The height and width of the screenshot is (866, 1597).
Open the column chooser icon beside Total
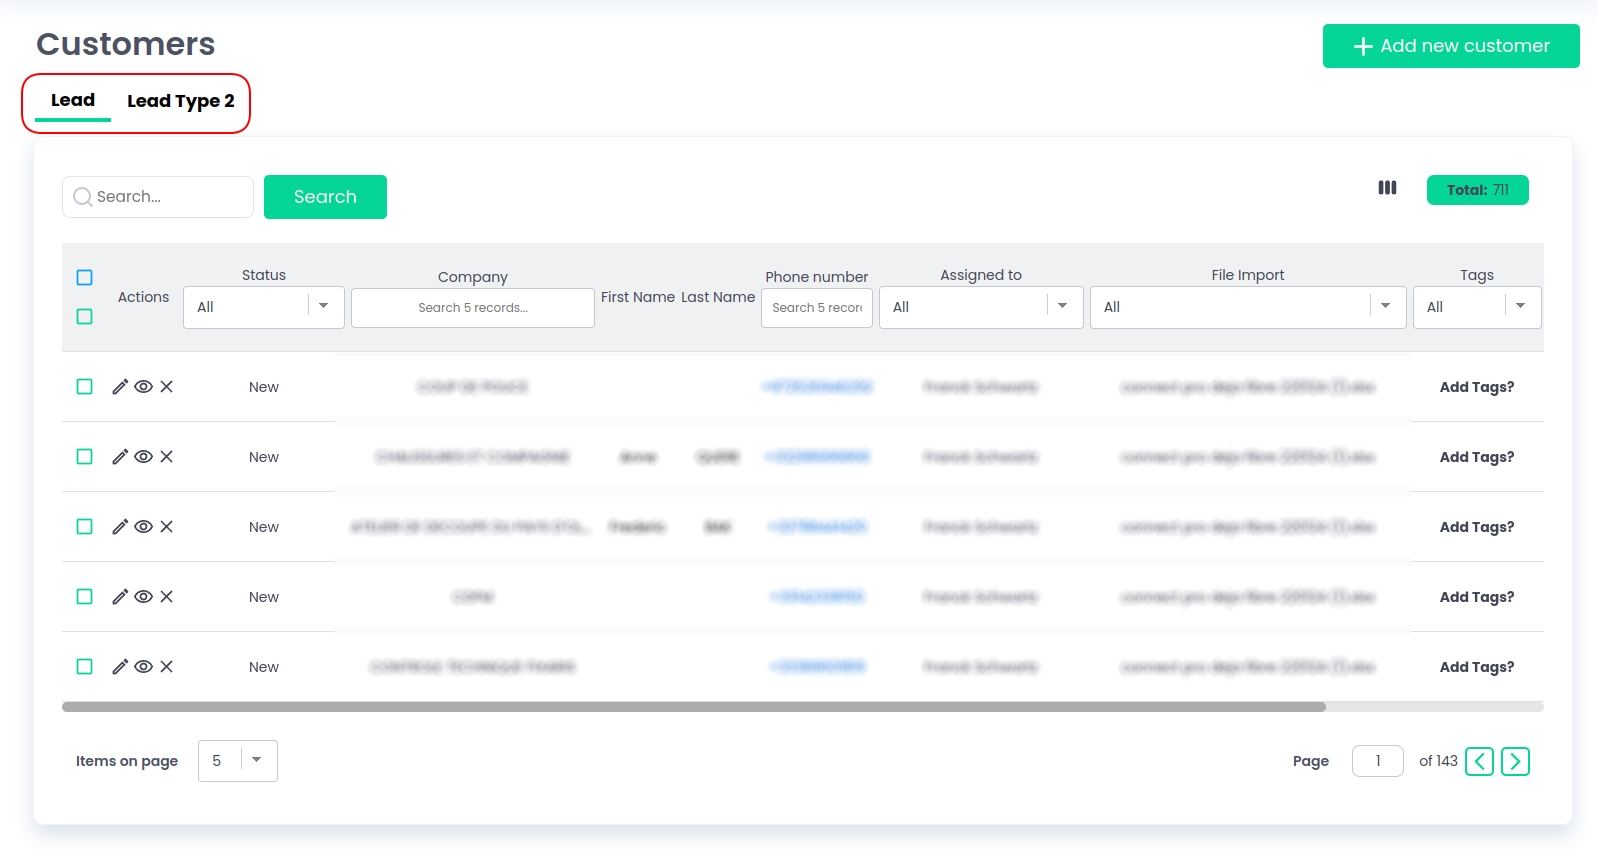tap(1387, 188)
